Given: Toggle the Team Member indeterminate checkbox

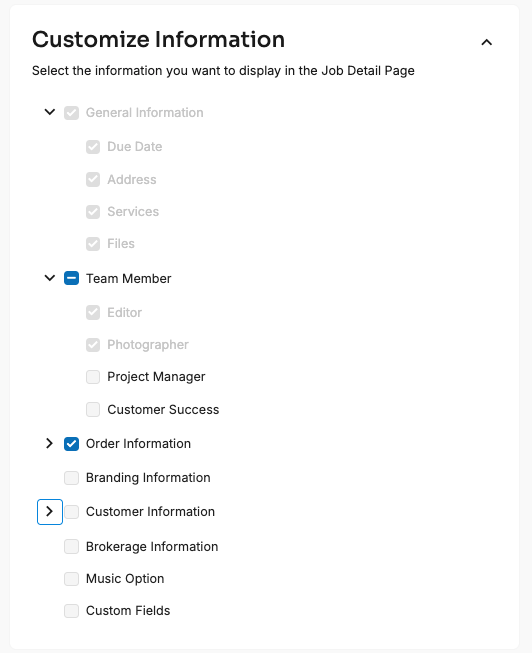Looking at the screenshot, I should 72,278.
